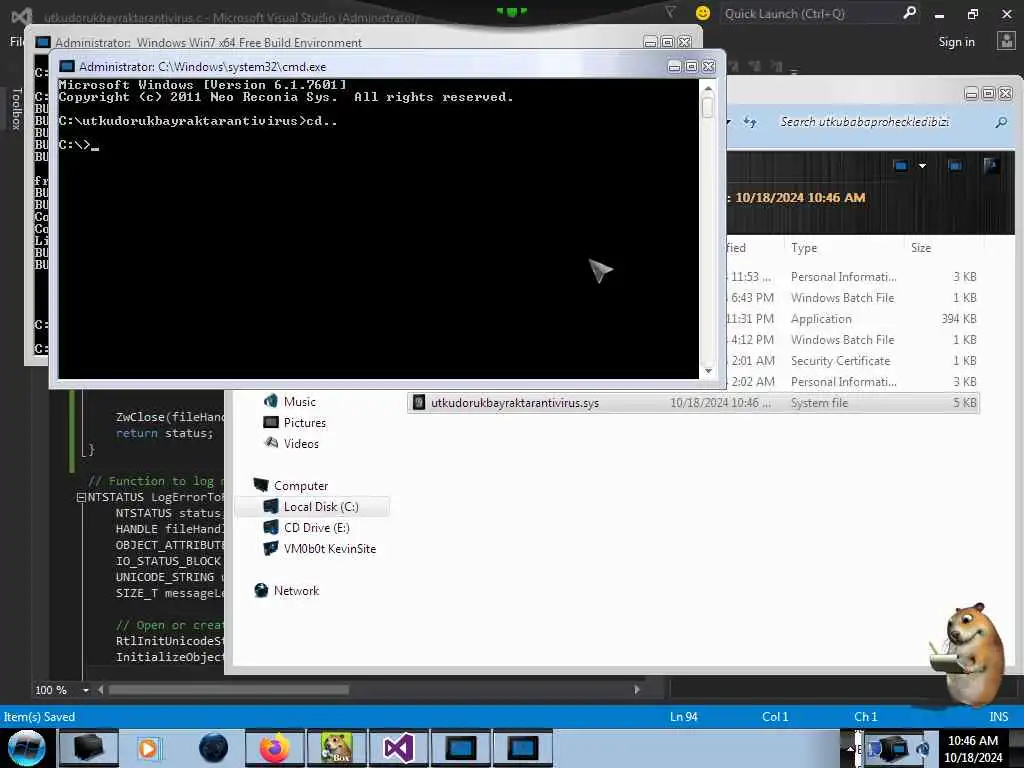Open the Explorer address history dropdown
This screenshot has width=1024, height=768.
point(729,121)
